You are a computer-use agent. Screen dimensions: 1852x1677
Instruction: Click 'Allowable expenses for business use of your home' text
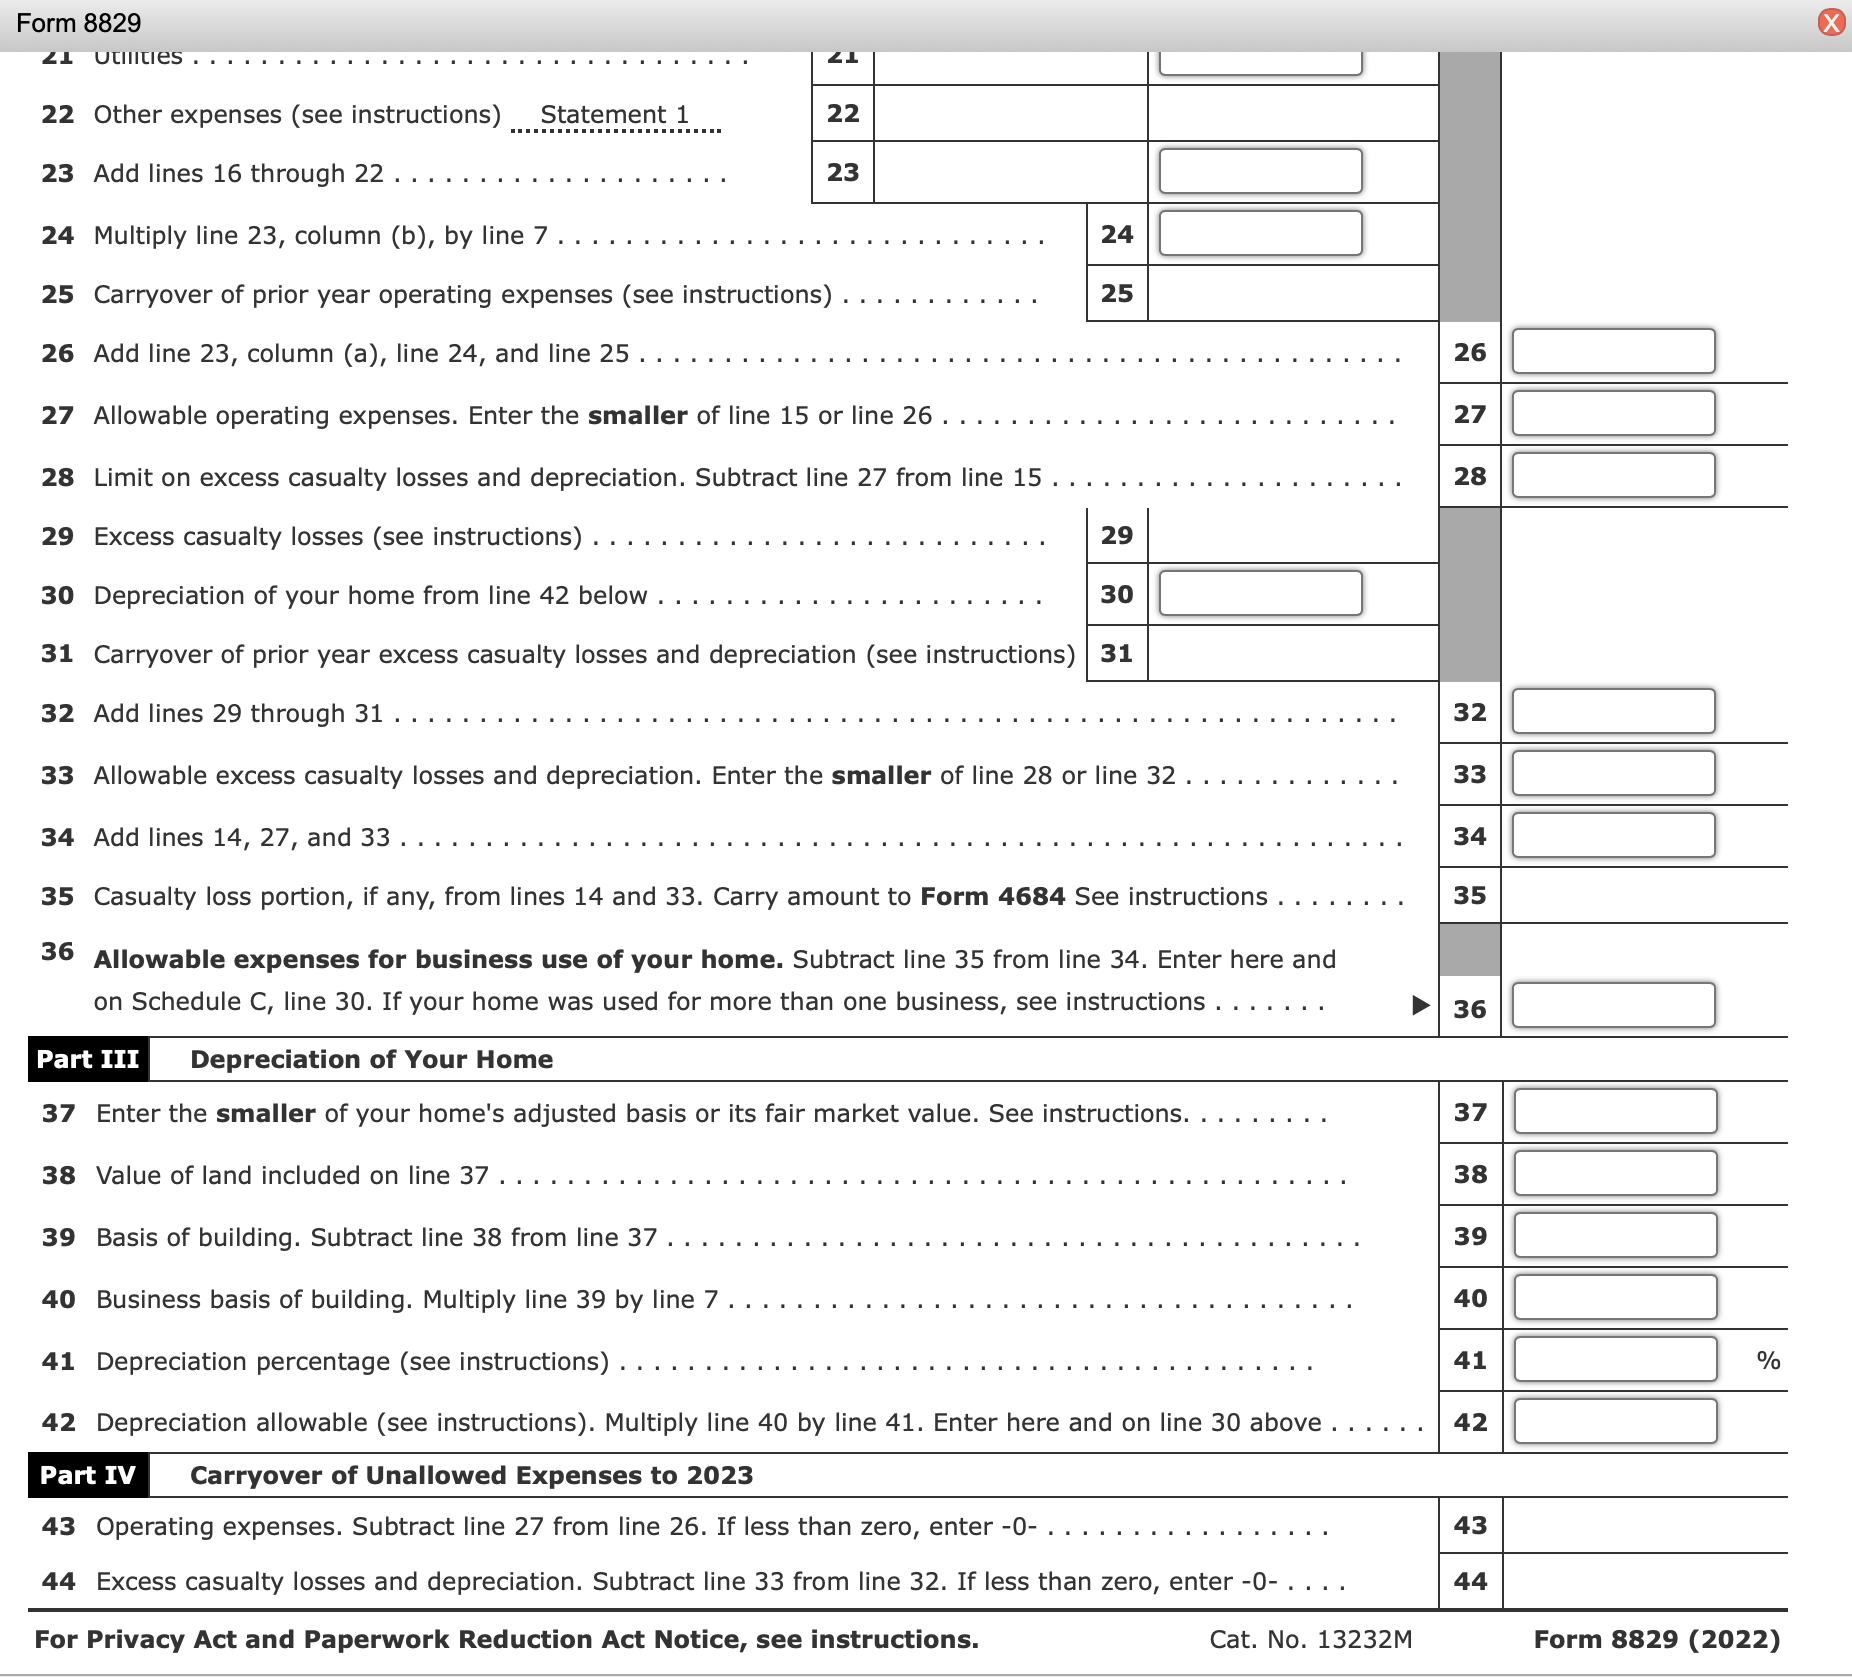(438, 959)
